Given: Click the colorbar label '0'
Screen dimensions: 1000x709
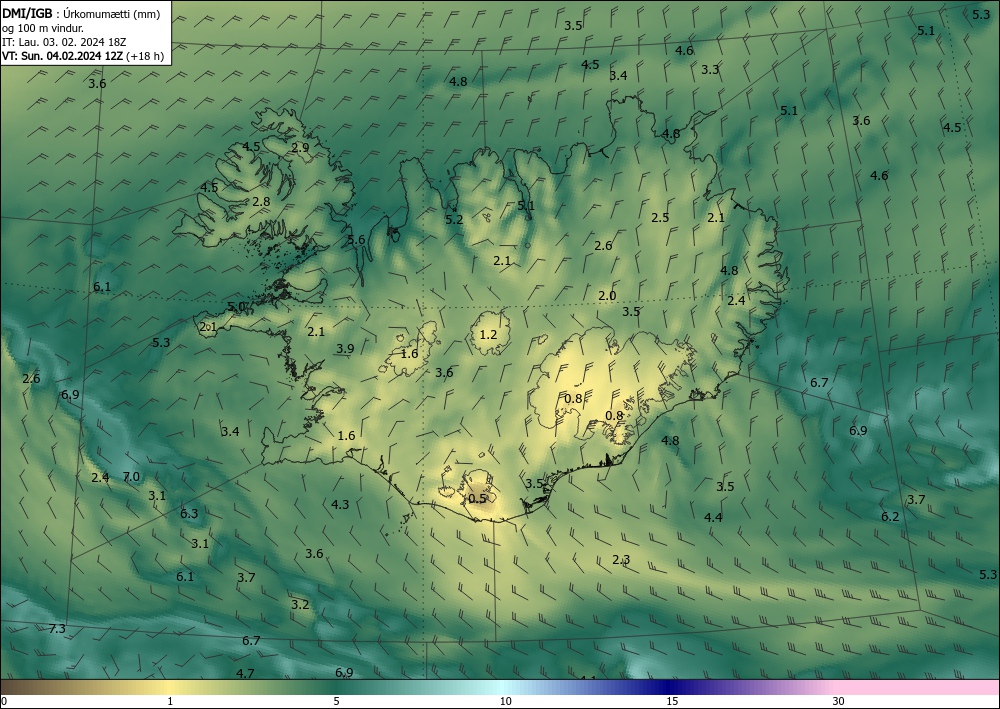Looking at the screenshot, I should click(x=4, y=701).
